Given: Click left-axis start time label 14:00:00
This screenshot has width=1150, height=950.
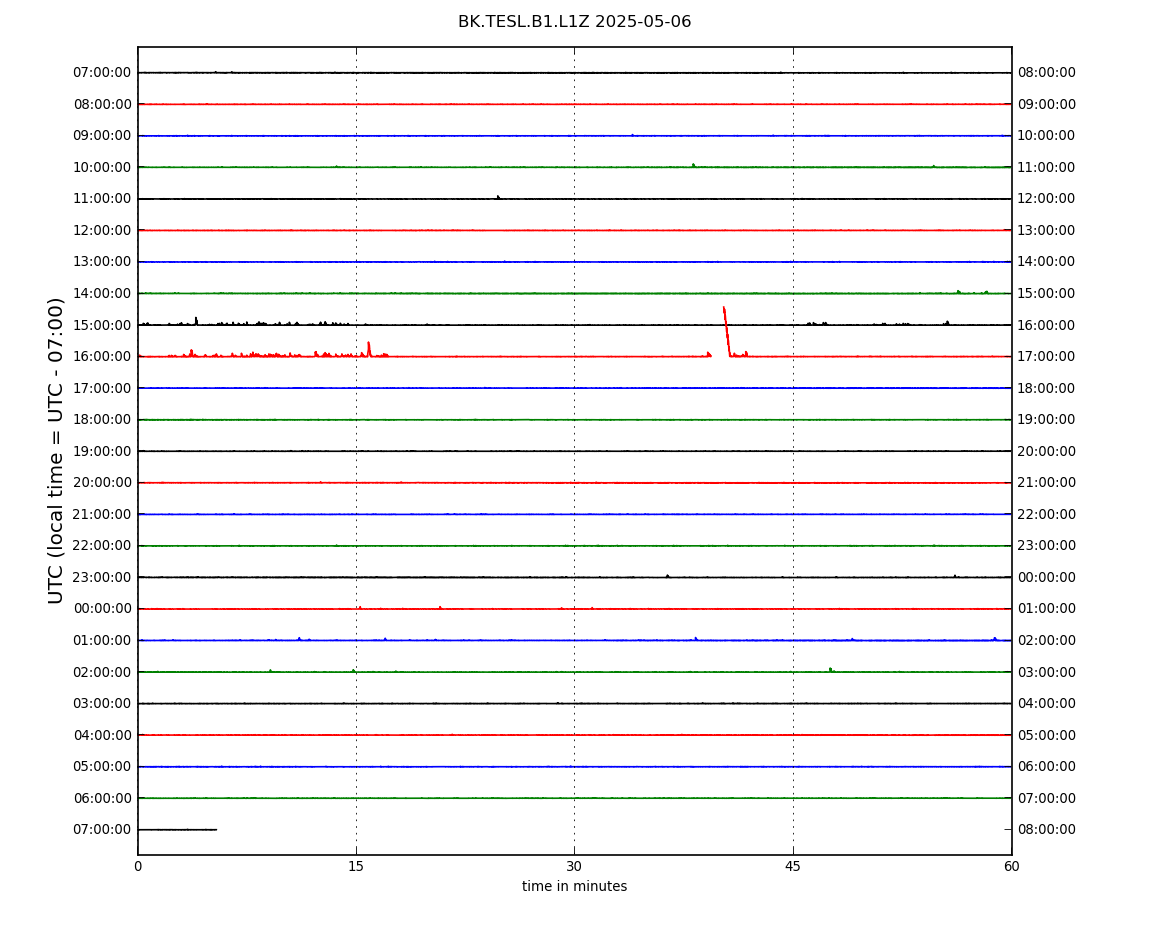Looking at the screenshot, I should 103,293.
